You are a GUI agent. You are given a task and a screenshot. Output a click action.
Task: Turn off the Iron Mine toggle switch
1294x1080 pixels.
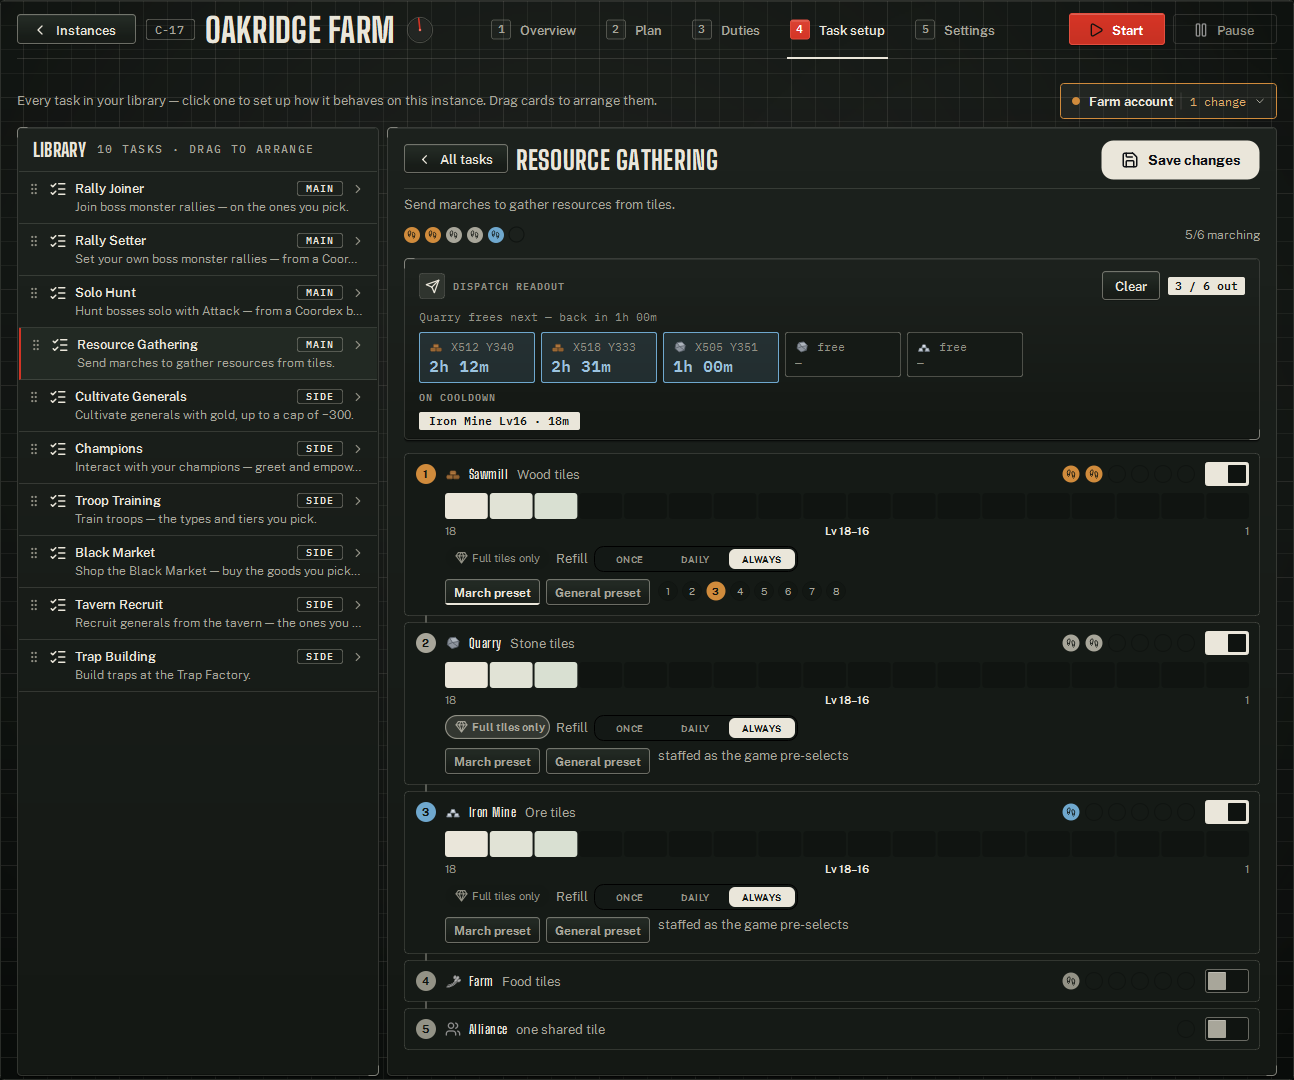click(1227, 812)
